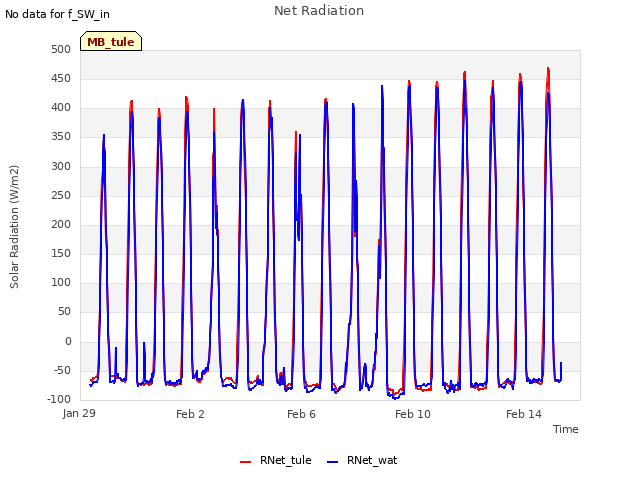
Task: Click the 400 y-axis tick label
Action: tap(61, 108)
